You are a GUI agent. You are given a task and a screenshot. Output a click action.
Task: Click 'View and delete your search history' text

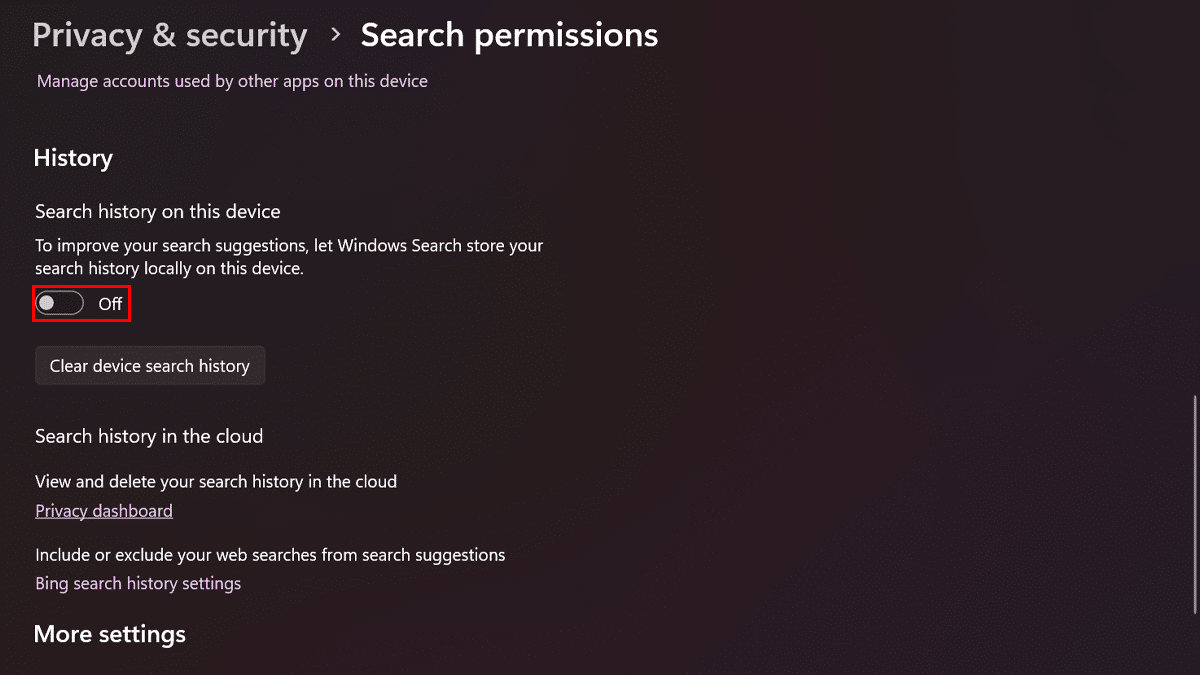click(x=216, y=482)
